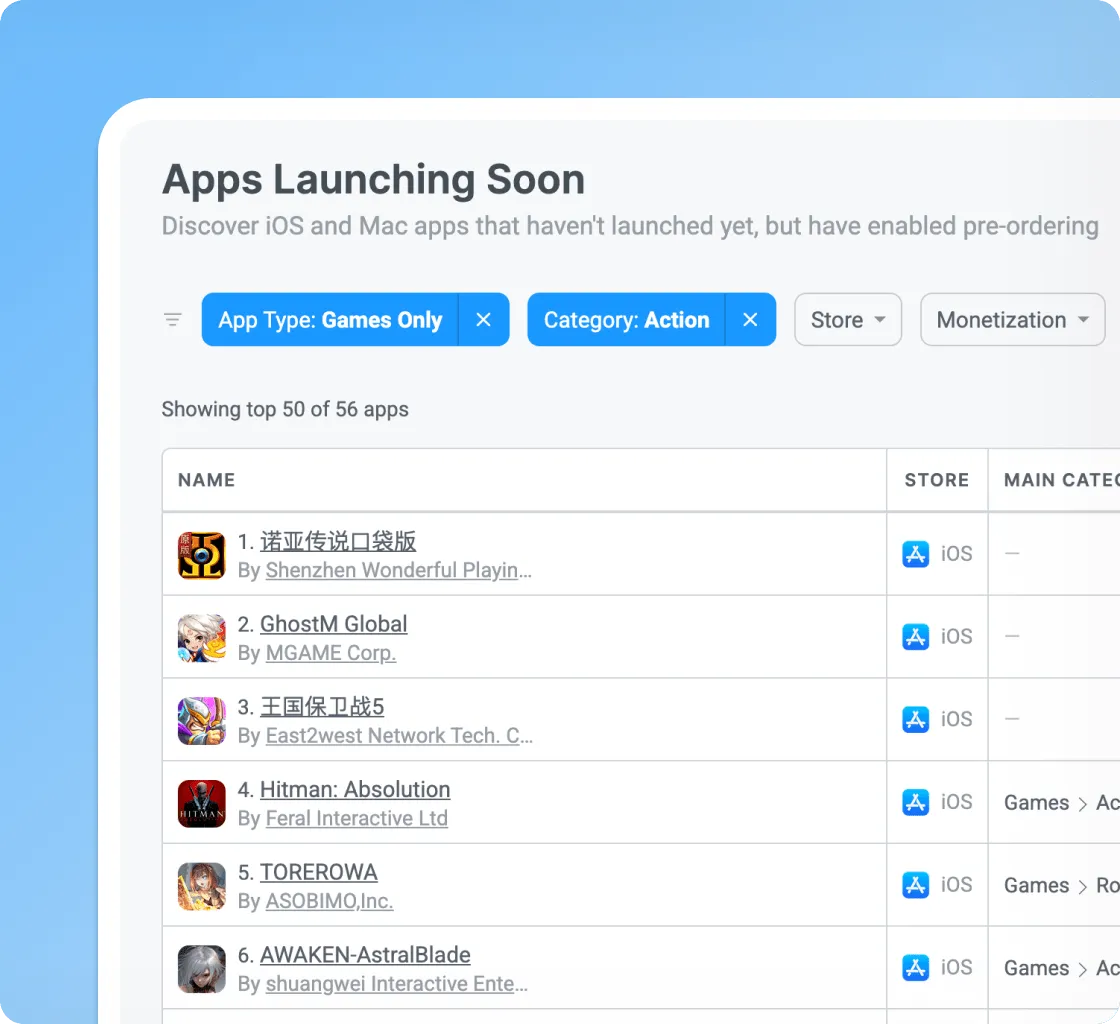The image size is (1120, 1024).
Task: Open the Category: Action filter
Action: click(626, 319)
